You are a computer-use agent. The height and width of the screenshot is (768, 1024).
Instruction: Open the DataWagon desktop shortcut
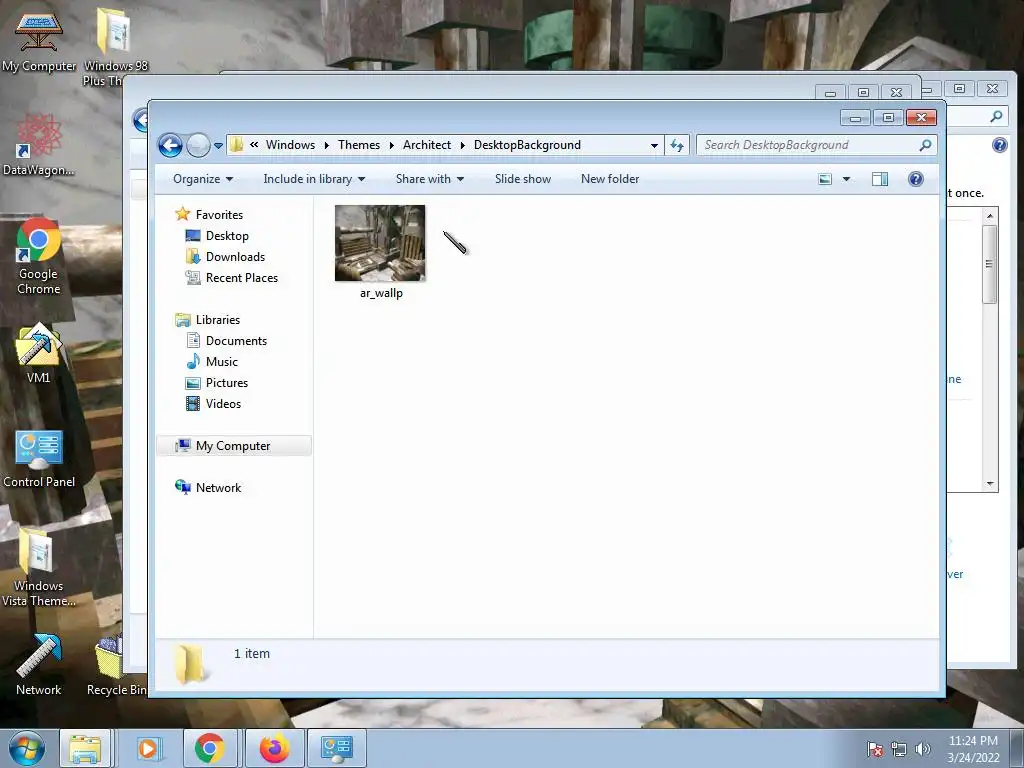39,144
